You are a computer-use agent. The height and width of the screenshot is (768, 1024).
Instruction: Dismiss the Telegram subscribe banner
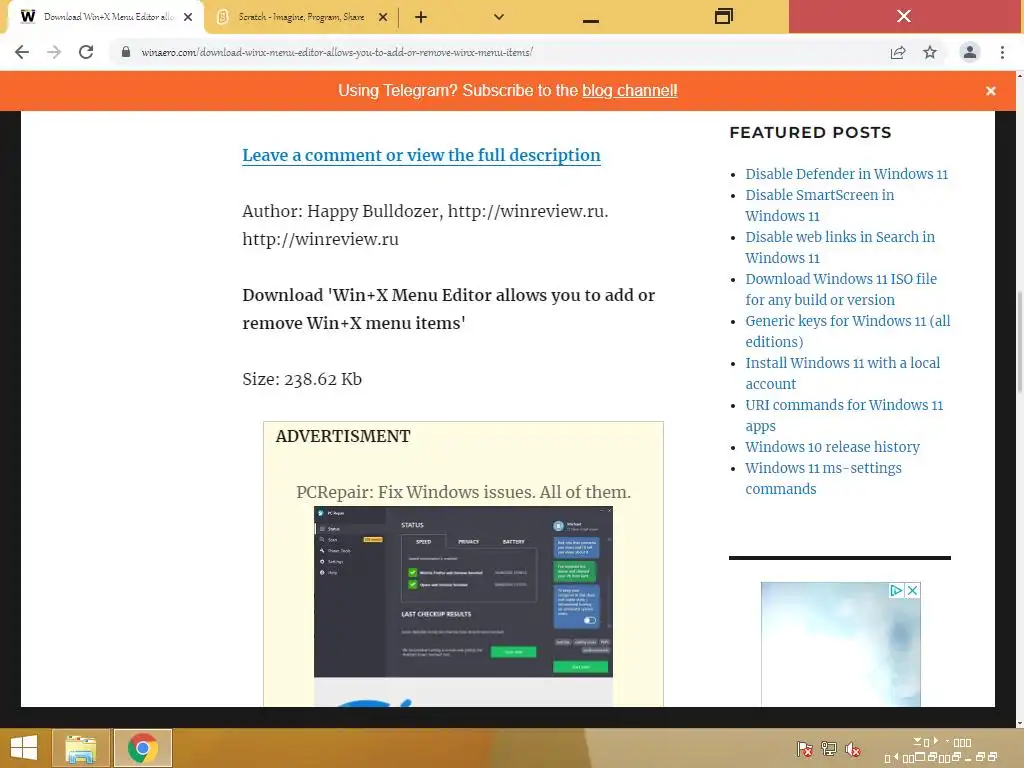991,91
